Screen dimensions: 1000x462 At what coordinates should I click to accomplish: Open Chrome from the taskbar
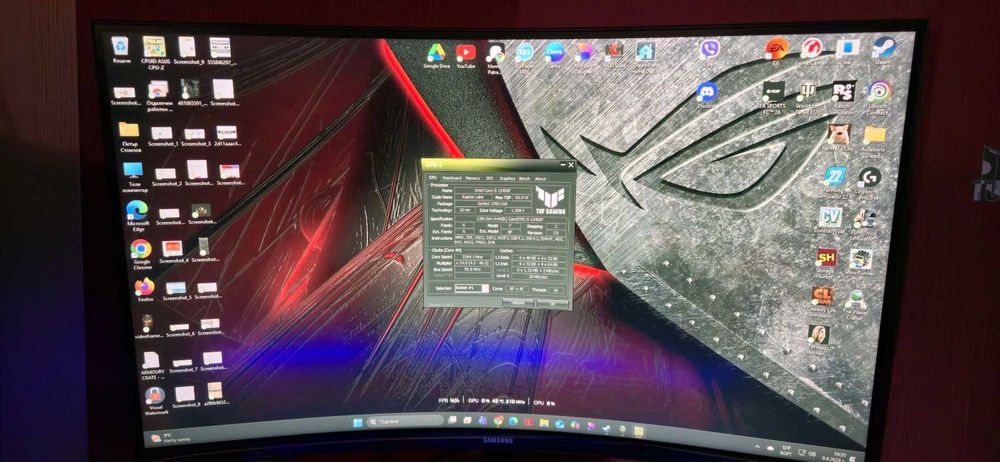pyautogui.click(x=498, y=422)
